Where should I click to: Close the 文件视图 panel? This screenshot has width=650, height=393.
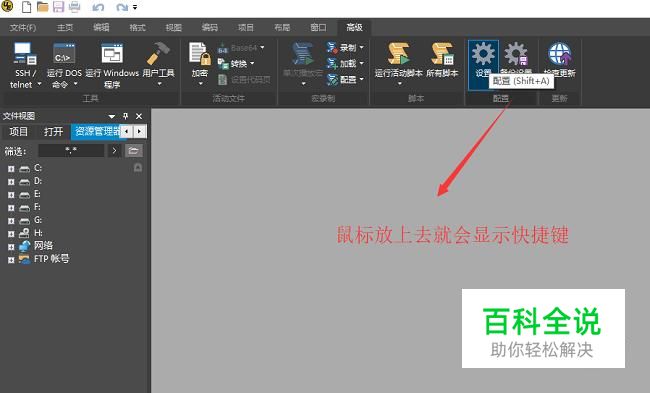coord(139,116)
